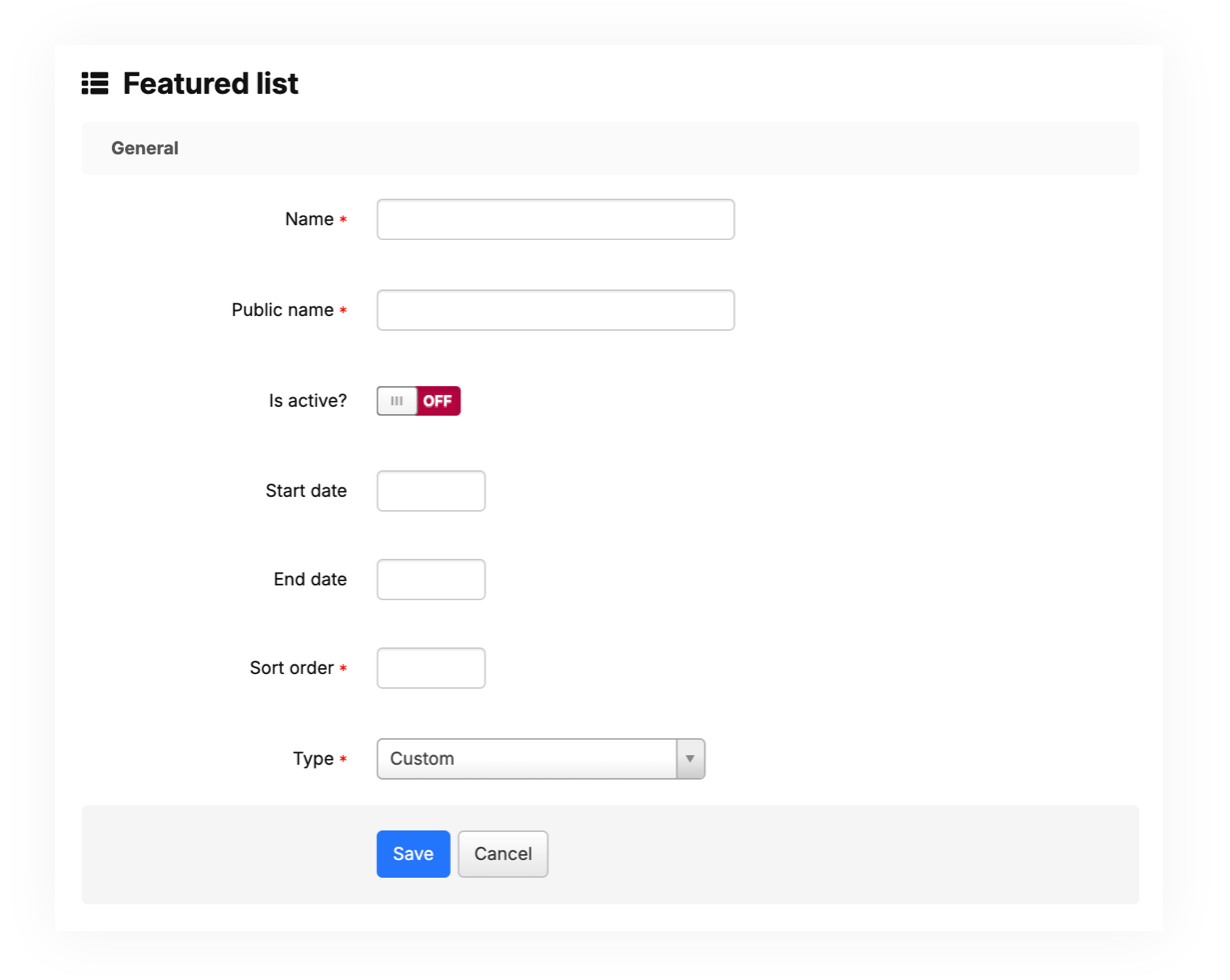
Task: Click the Featured list page heading
Action: tap(210, 84)
